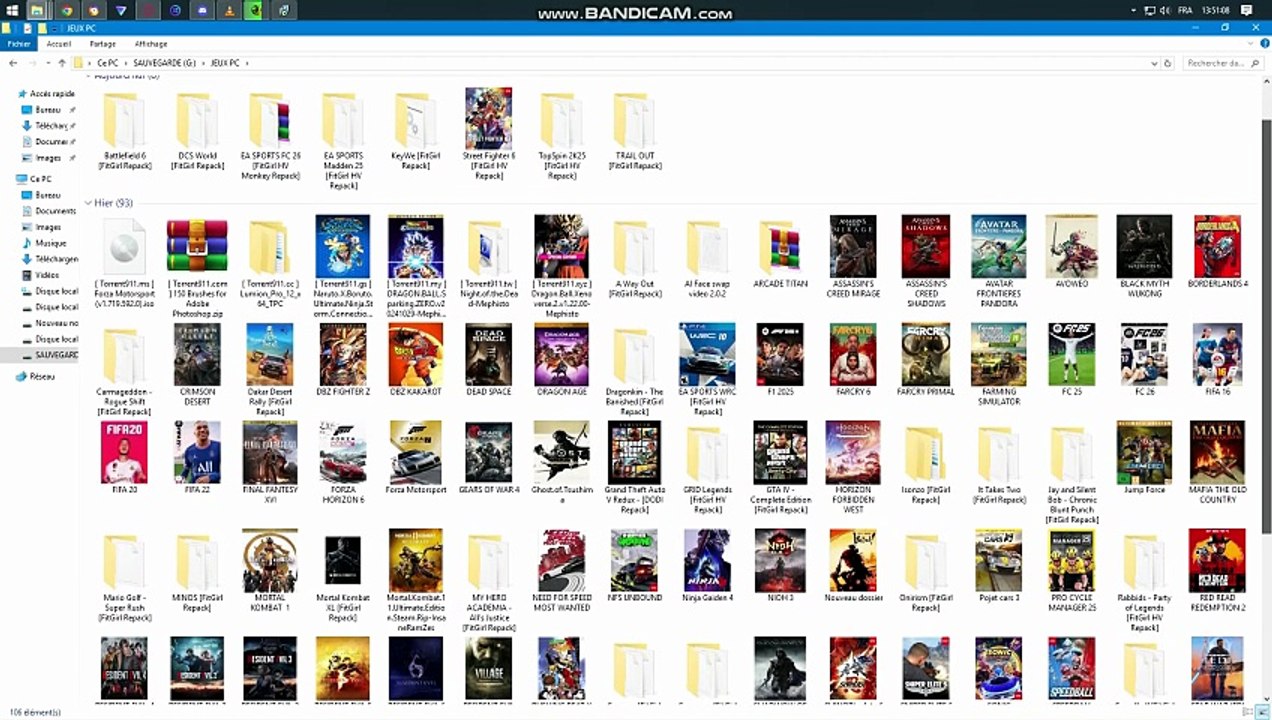Go up one folder level with up arrow
1272x720 pixels.
tap(62, 63)
